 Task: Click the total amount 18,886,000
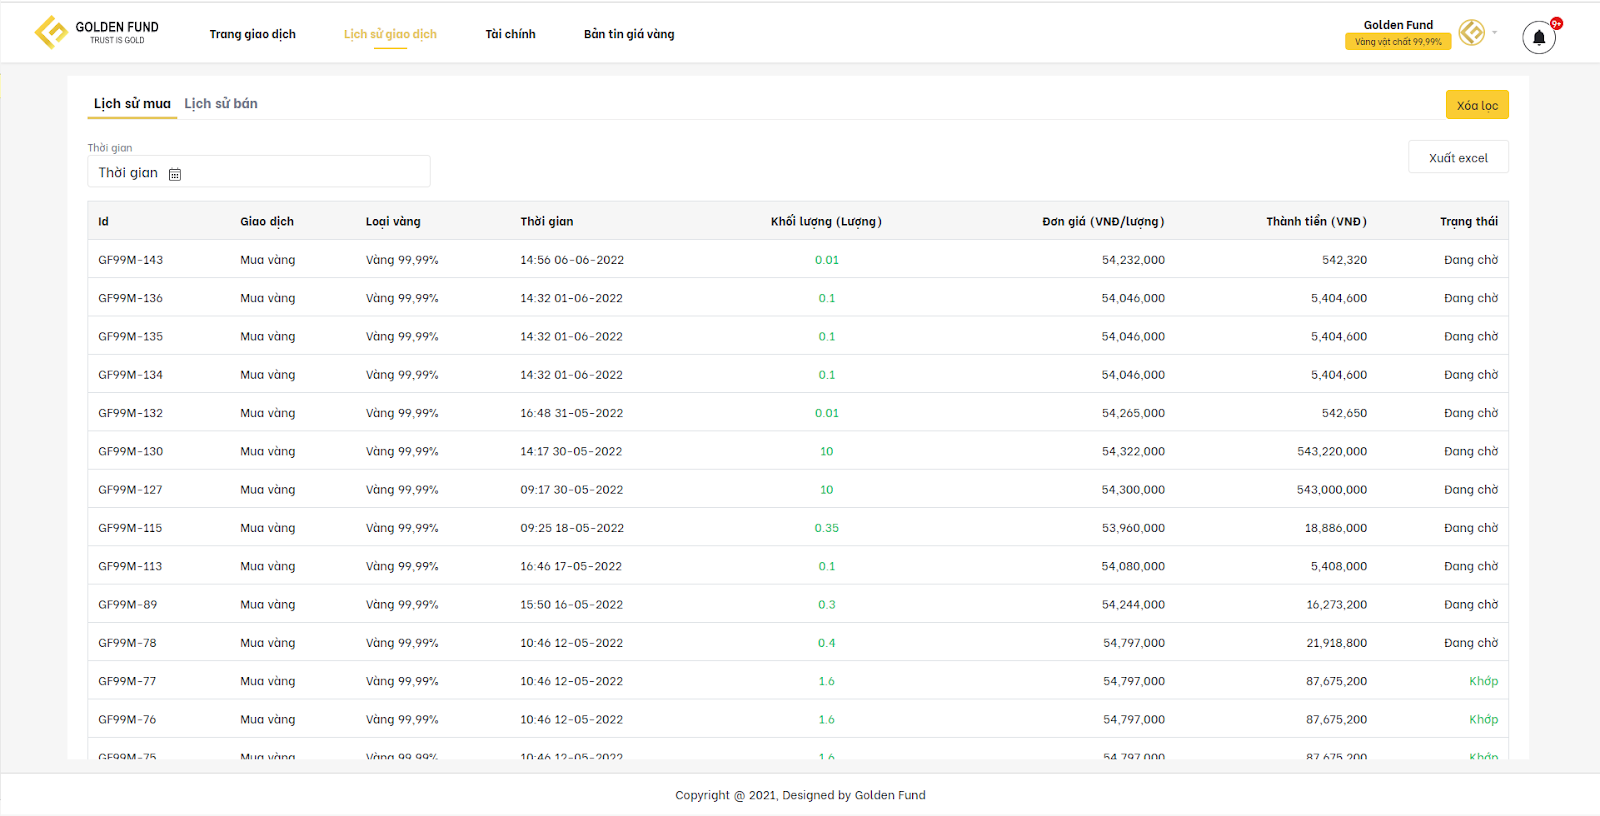1336,528
